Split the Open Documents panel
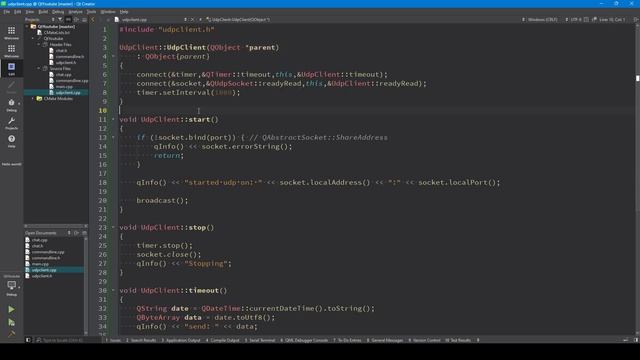Screen dimensions: 640x360 tap(76, 233)
